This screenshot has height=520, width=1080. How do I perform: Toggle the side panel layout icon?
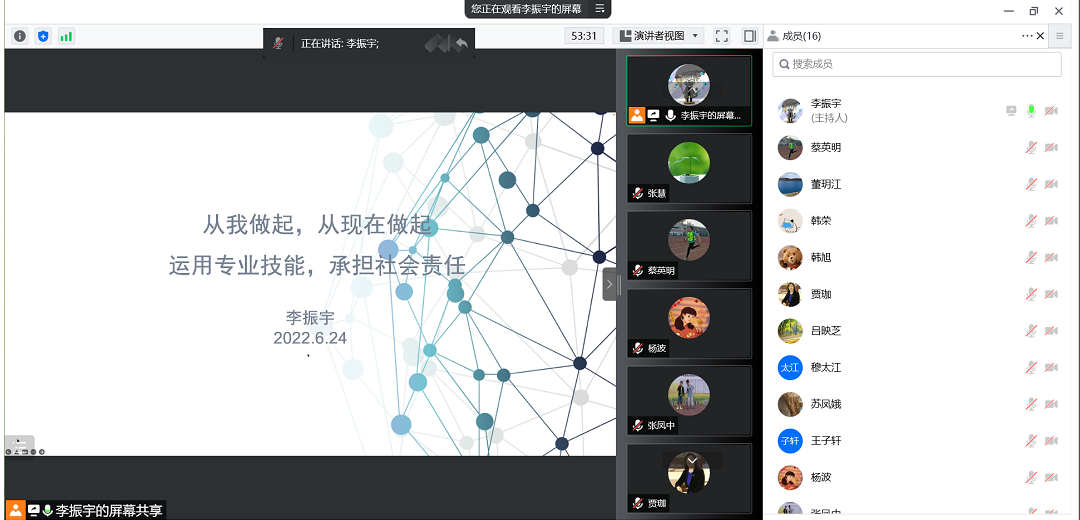point(750,36)
